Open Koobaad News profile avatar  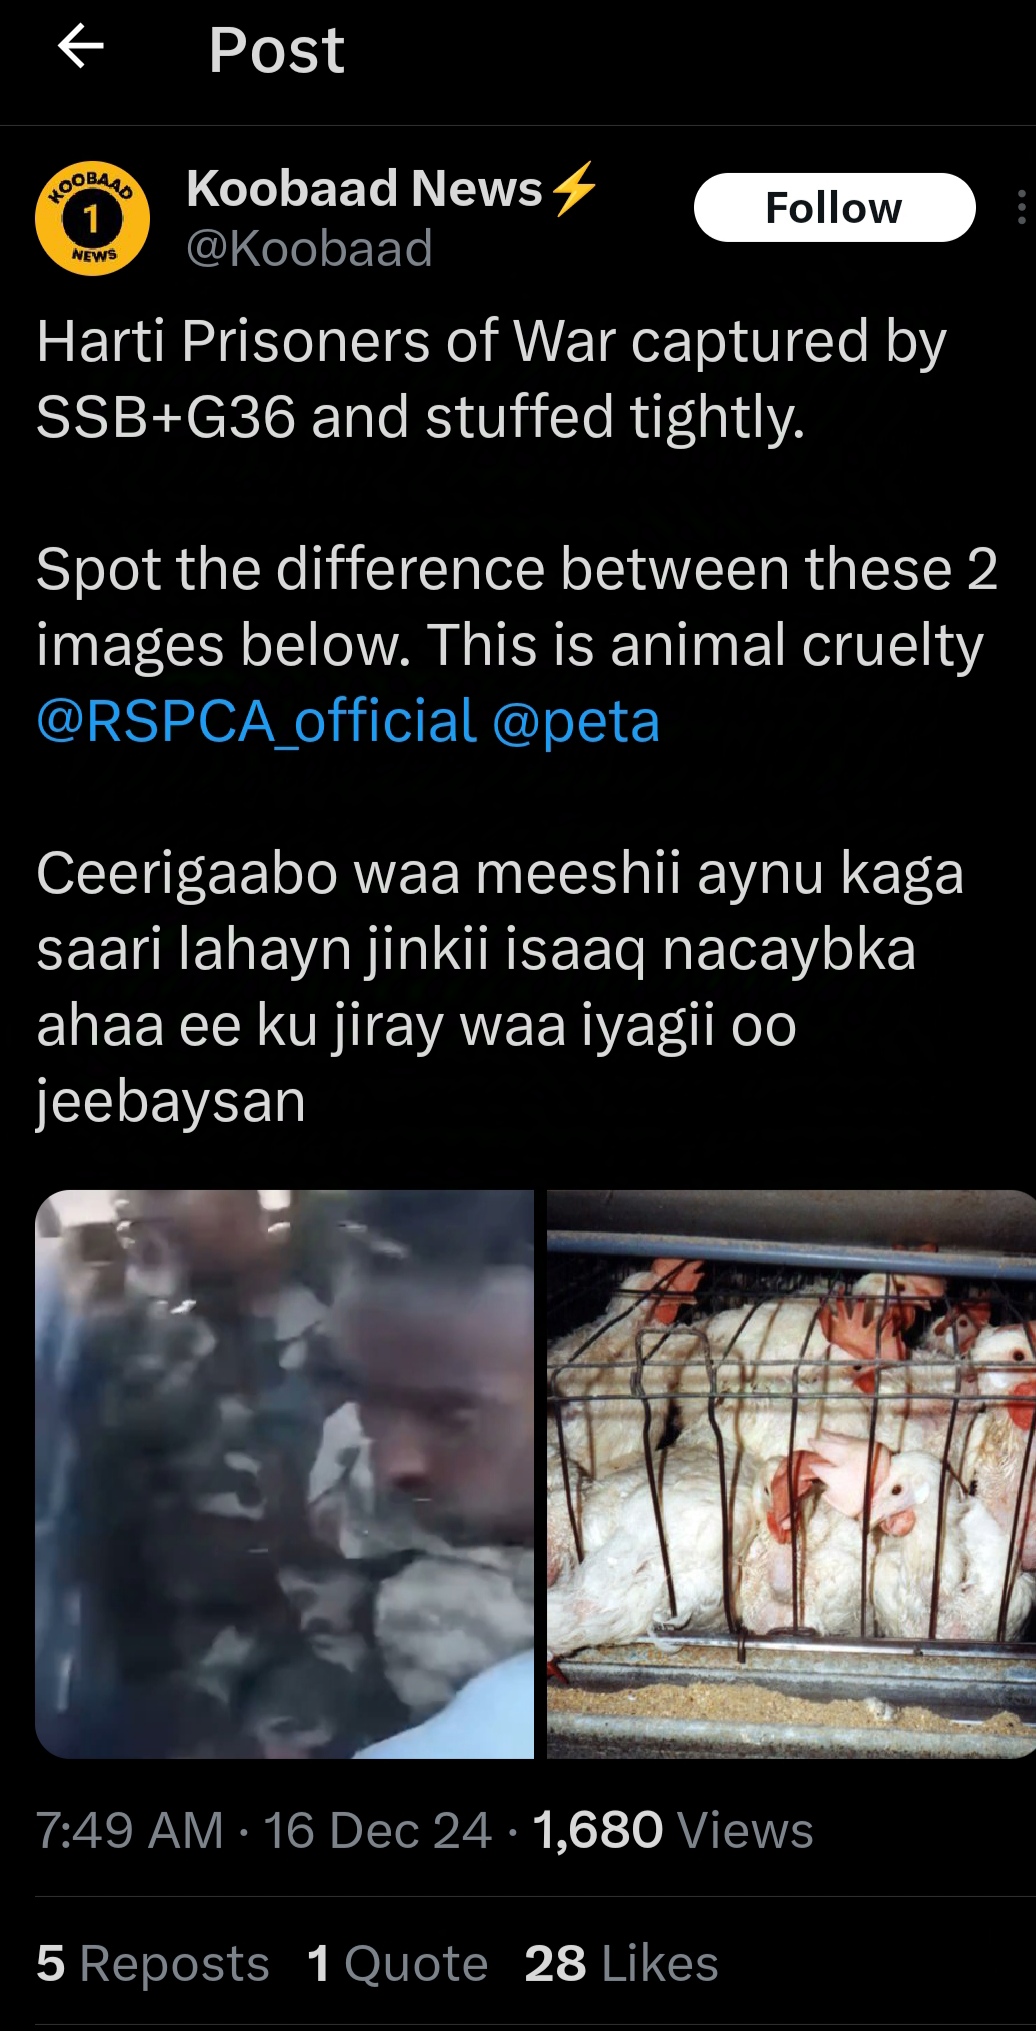92,218
